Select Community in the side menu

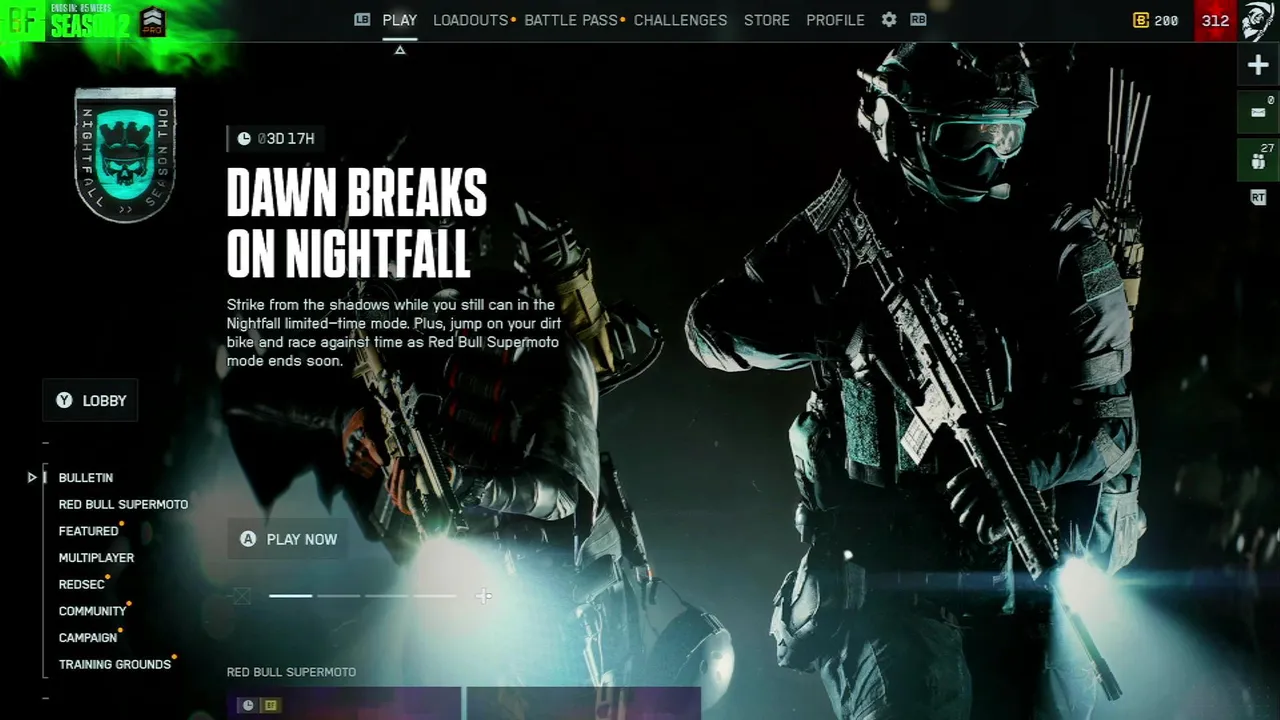point(93,611)
